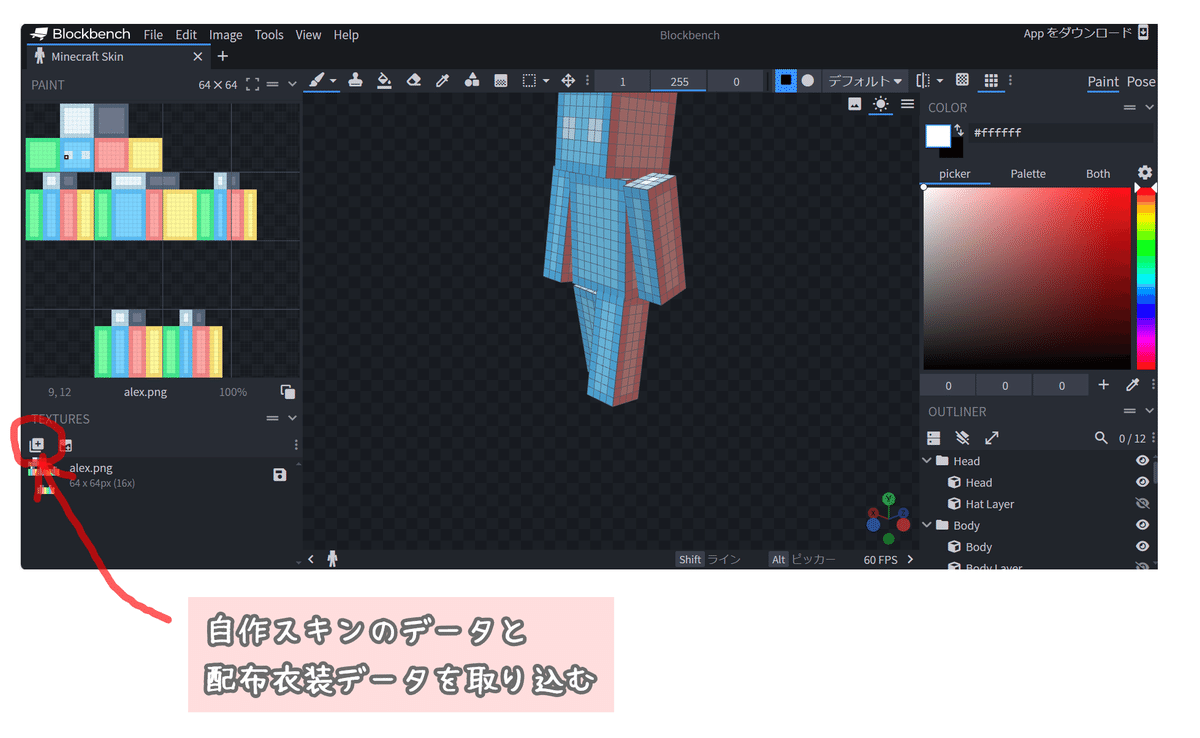The image size is (1200, 738).
Task: Choose the circle brush shape
Action: 807,81
